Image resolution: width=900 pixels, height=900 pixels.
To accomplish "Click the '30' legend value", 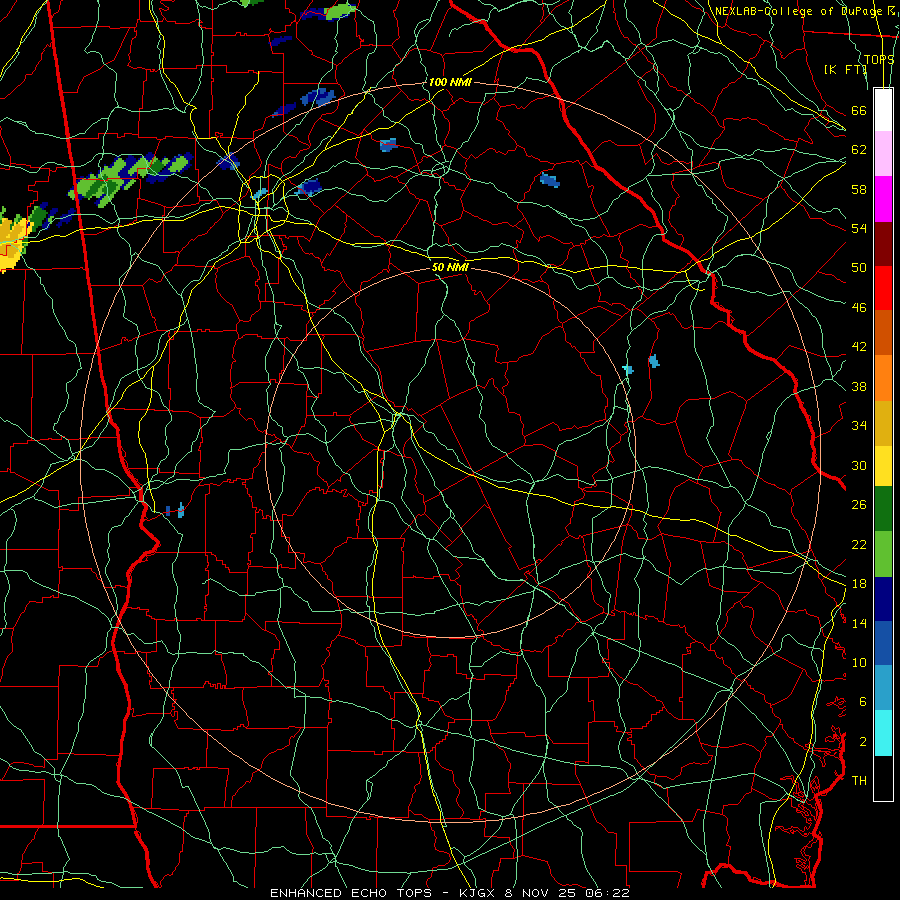I will (859, 465).
